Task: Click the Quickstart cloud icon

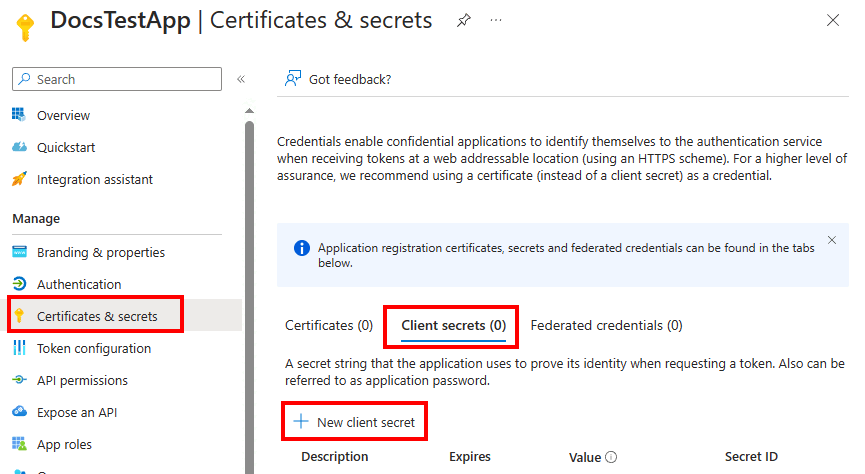Action: (19, 147)
